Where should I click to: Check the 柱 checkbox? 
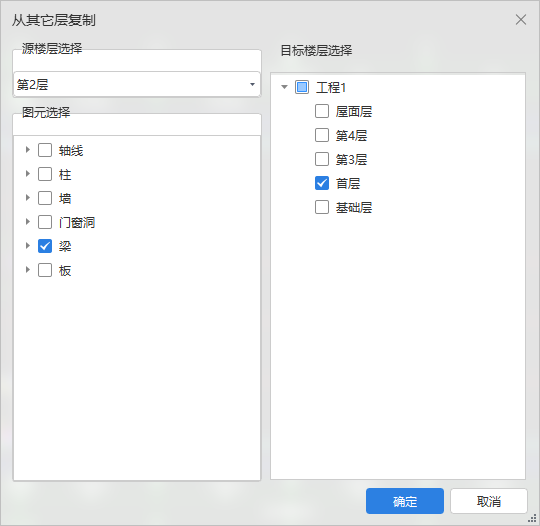pos(45,174)
